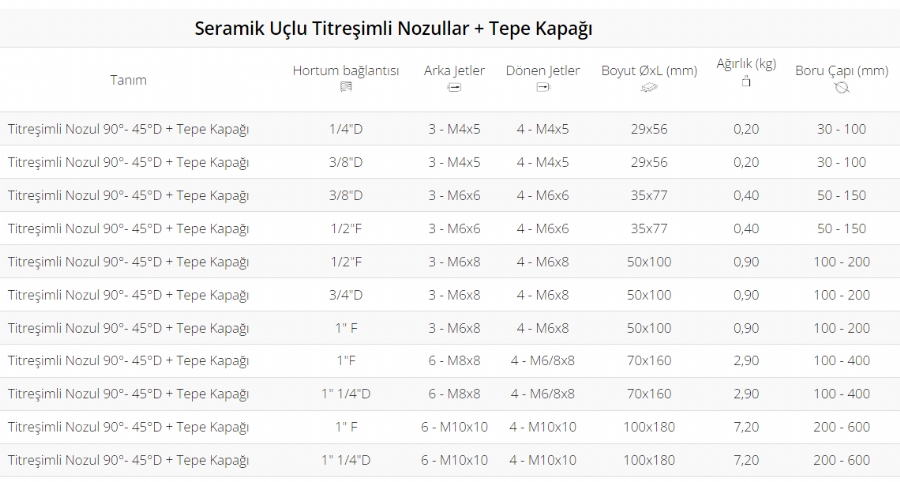
Task: Select the first row with 1/4"D hose connection
Action: tap(450, 129)
